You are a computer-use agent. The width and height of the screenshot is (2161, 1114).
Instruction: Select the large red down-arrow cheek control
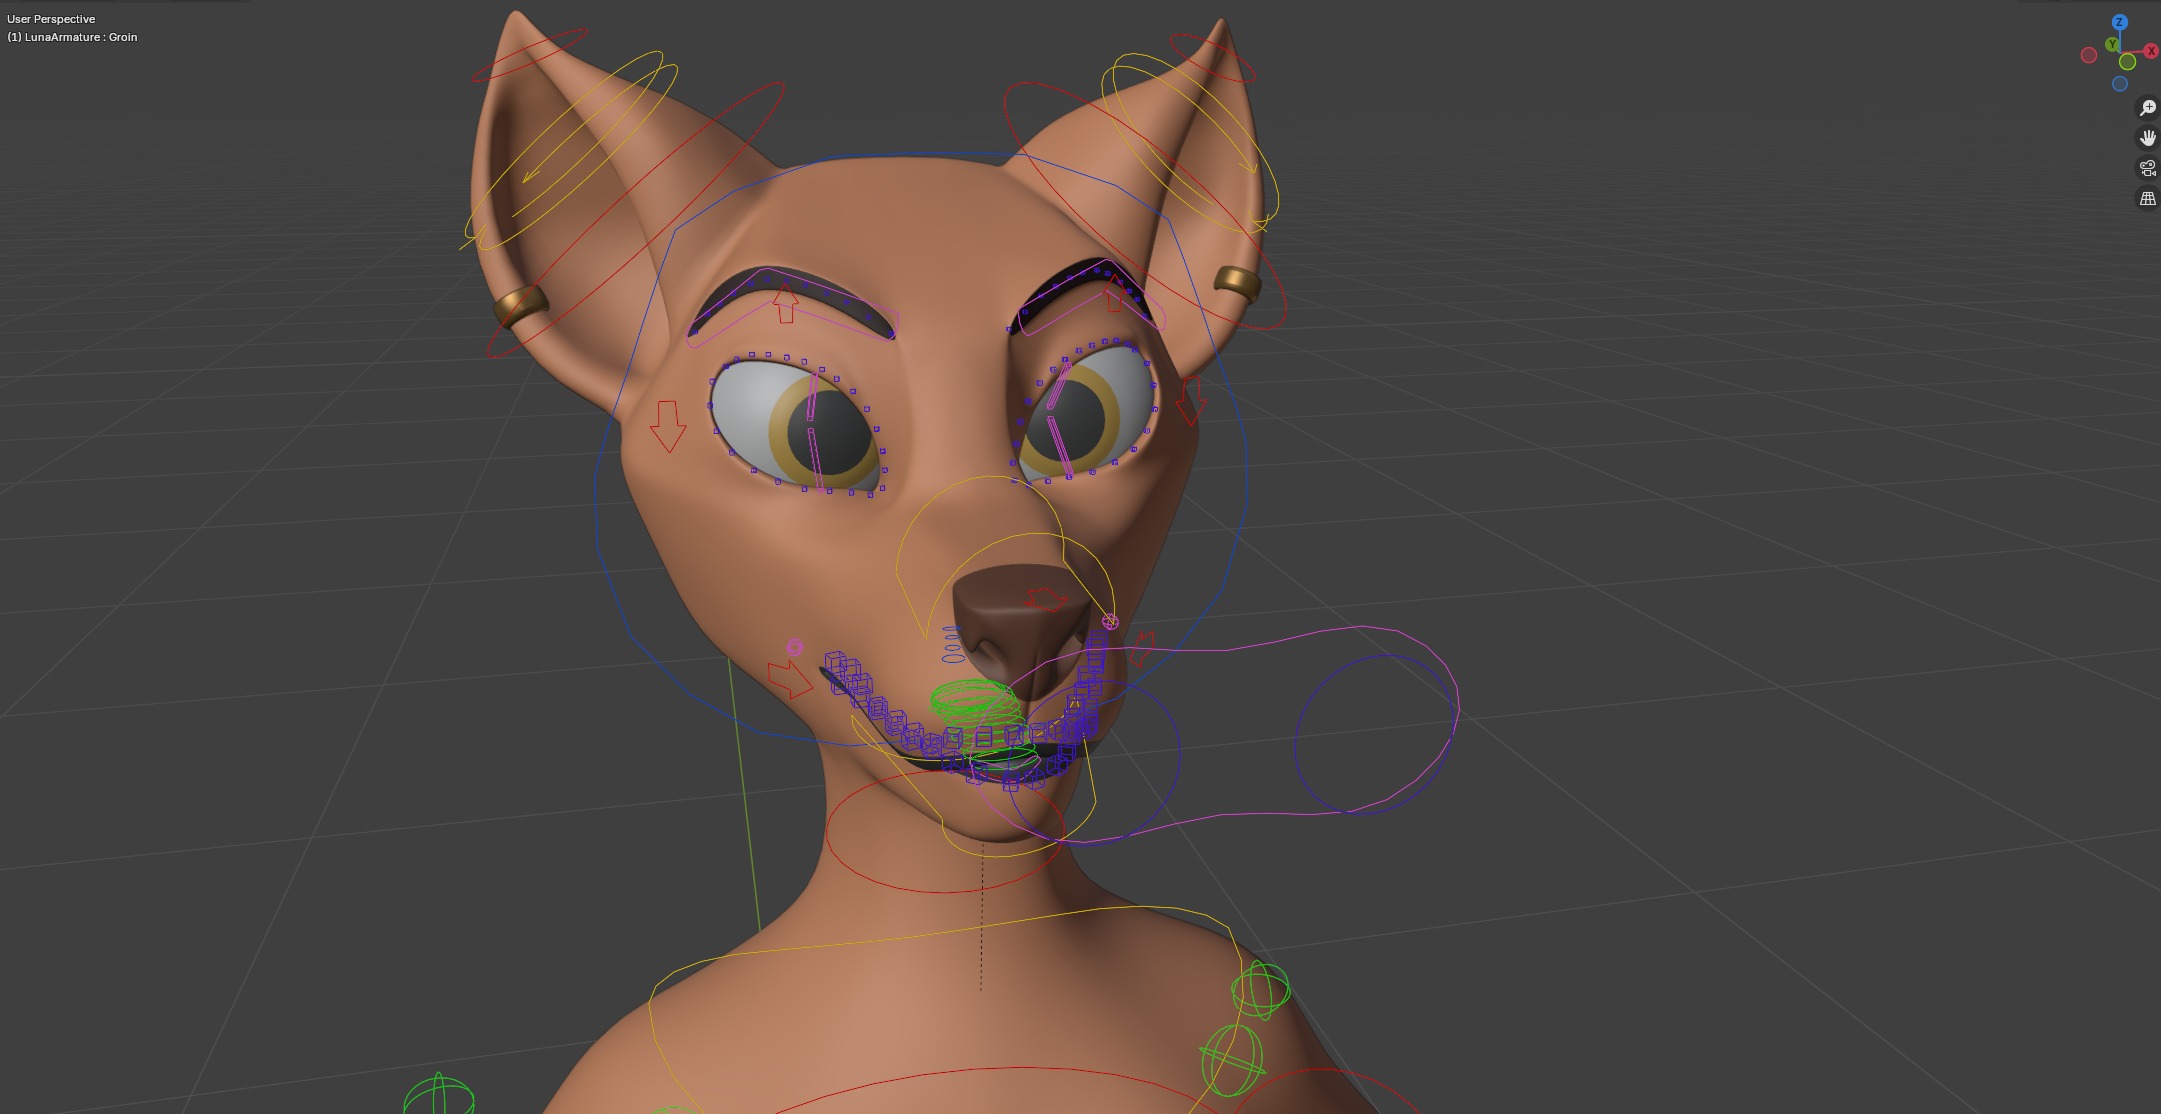click(x=668, y=426)
